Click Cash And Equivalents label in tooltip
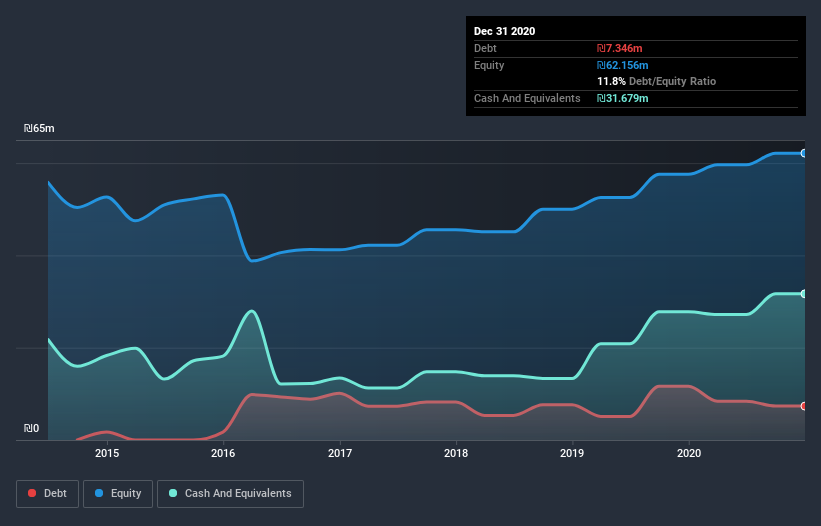The width and height of the screenshot is (821, 526). (x=527, y=98)
